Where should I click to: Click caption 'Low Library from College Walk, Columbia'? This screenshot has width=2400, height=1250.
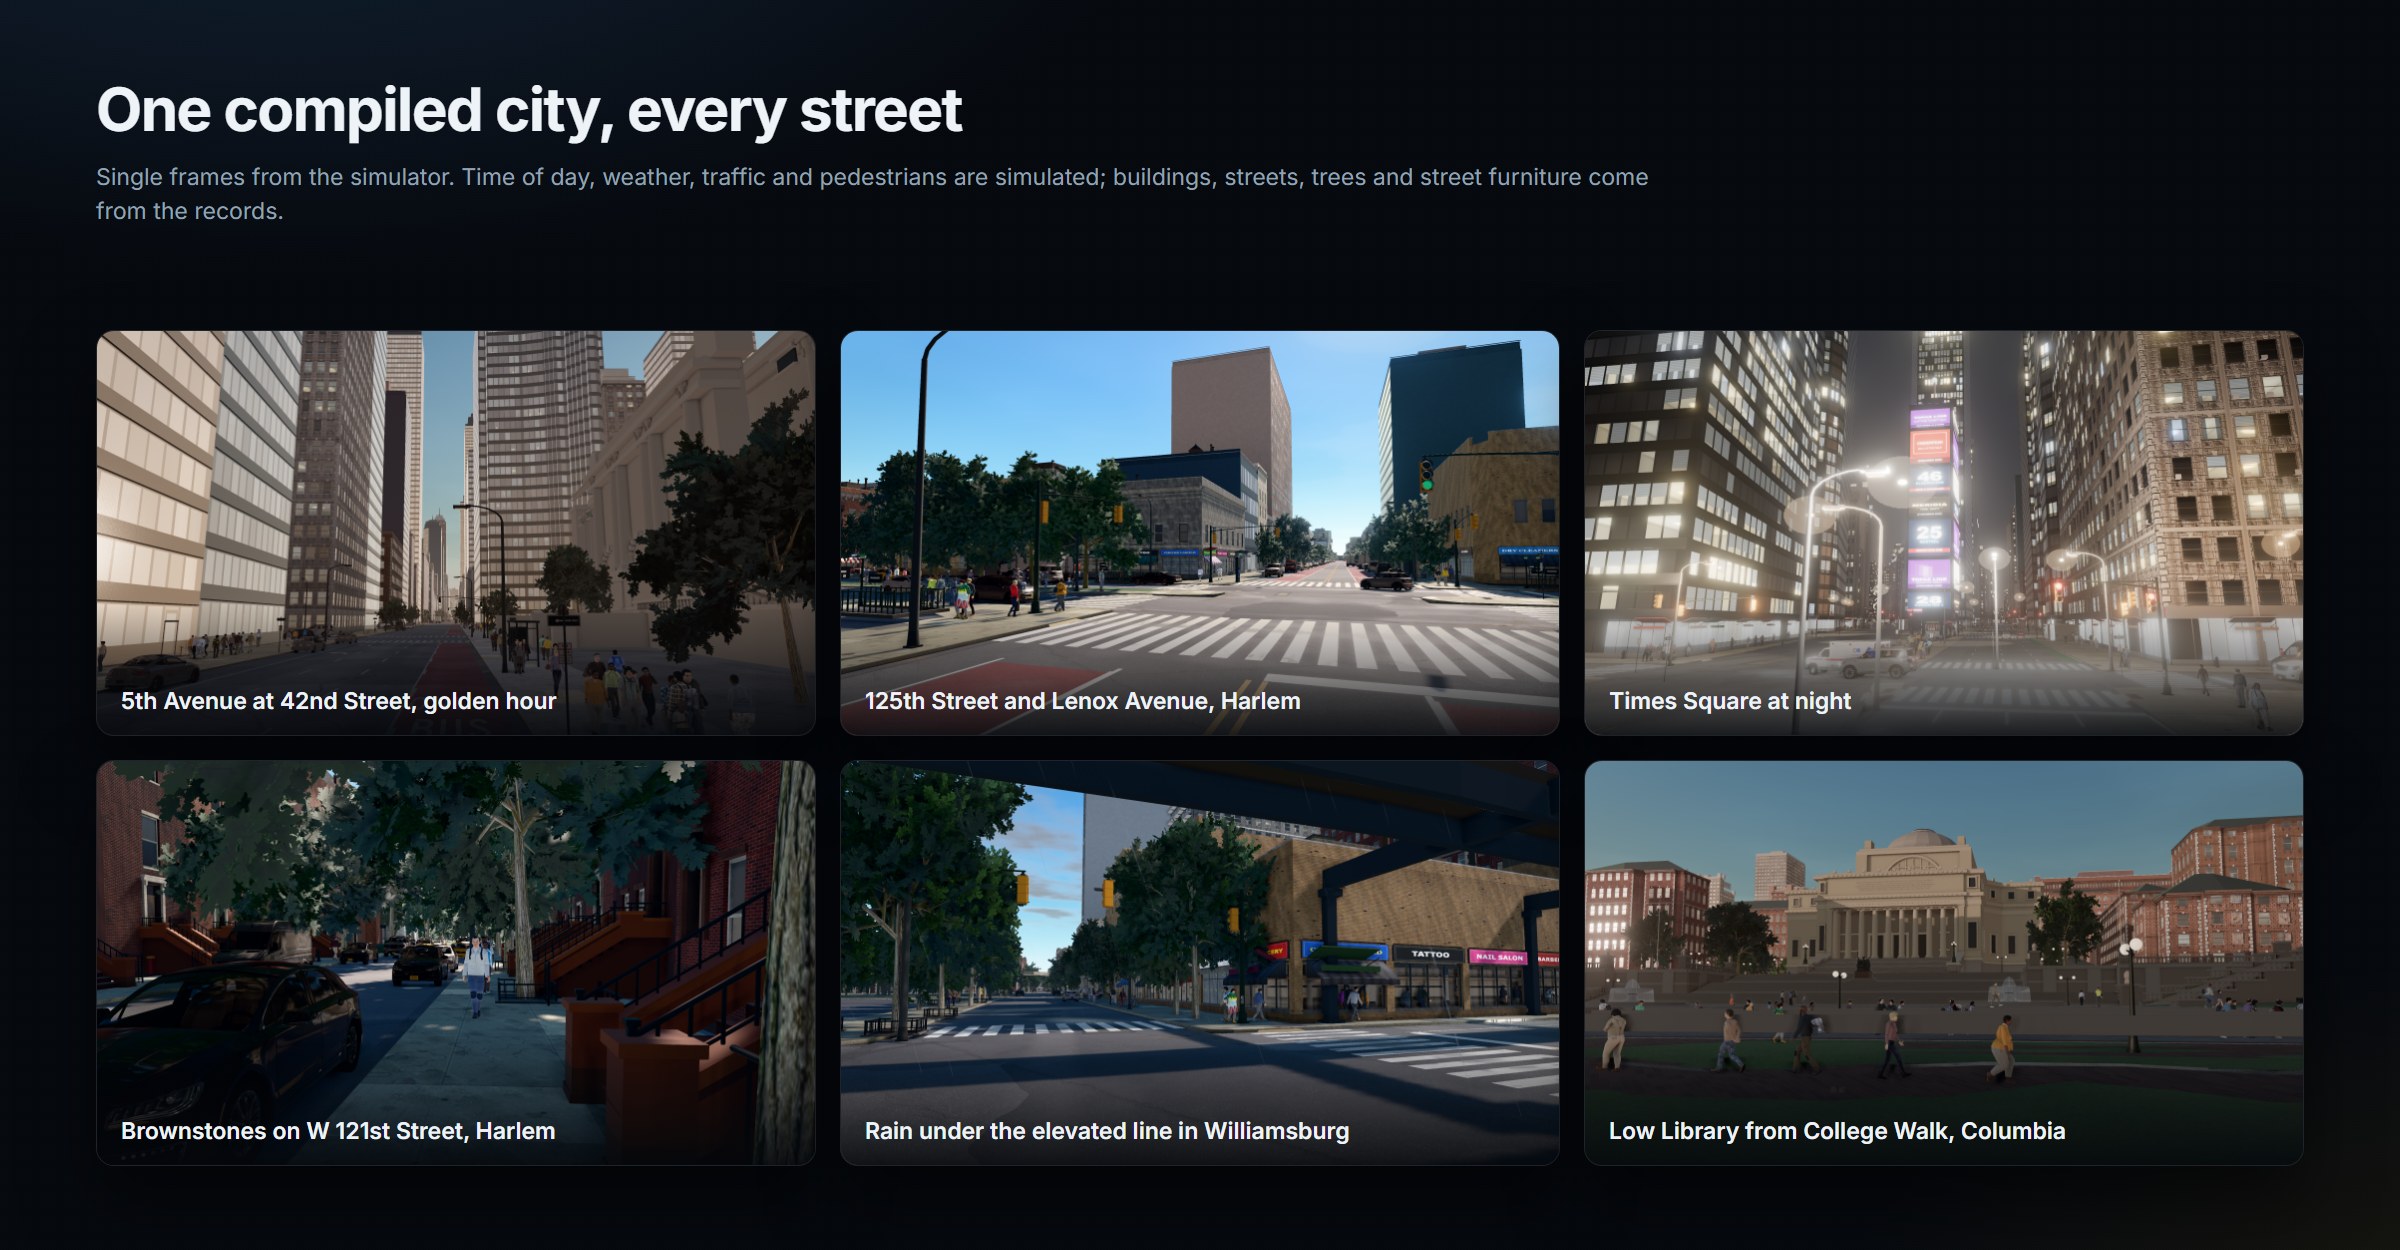(x=1837, y=1131)
